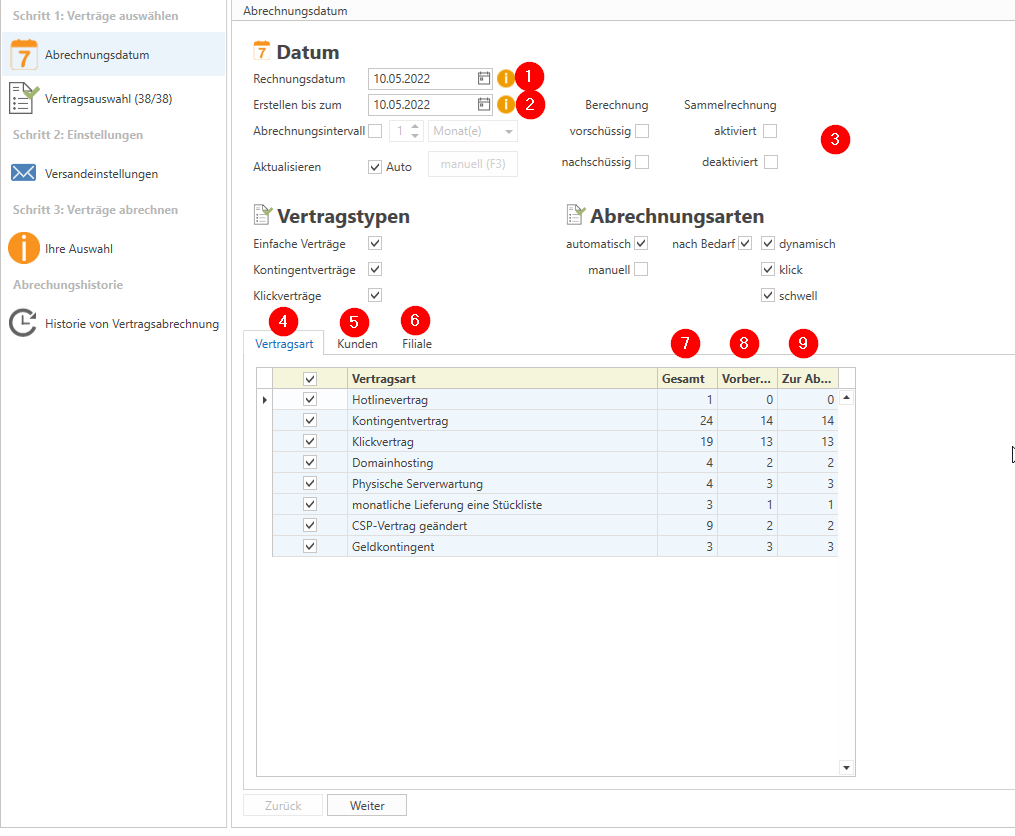This screenshot has height=836, width=1015.
Task: Click the Weiter button
Action: pyautogui.click(x=366, y=806)
